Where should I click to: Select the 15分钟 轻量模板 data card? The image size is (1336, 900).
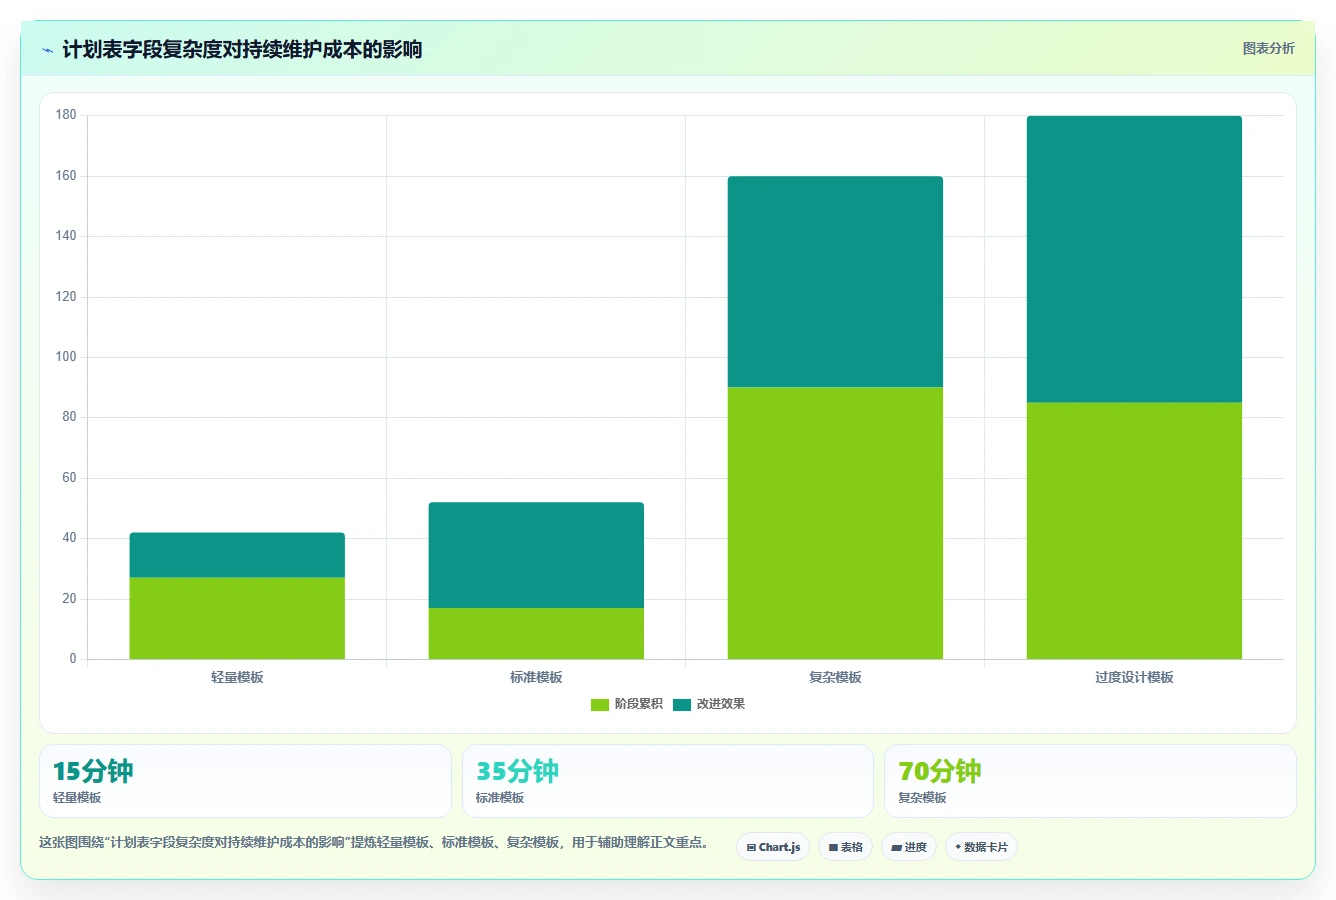coord(245,781)
